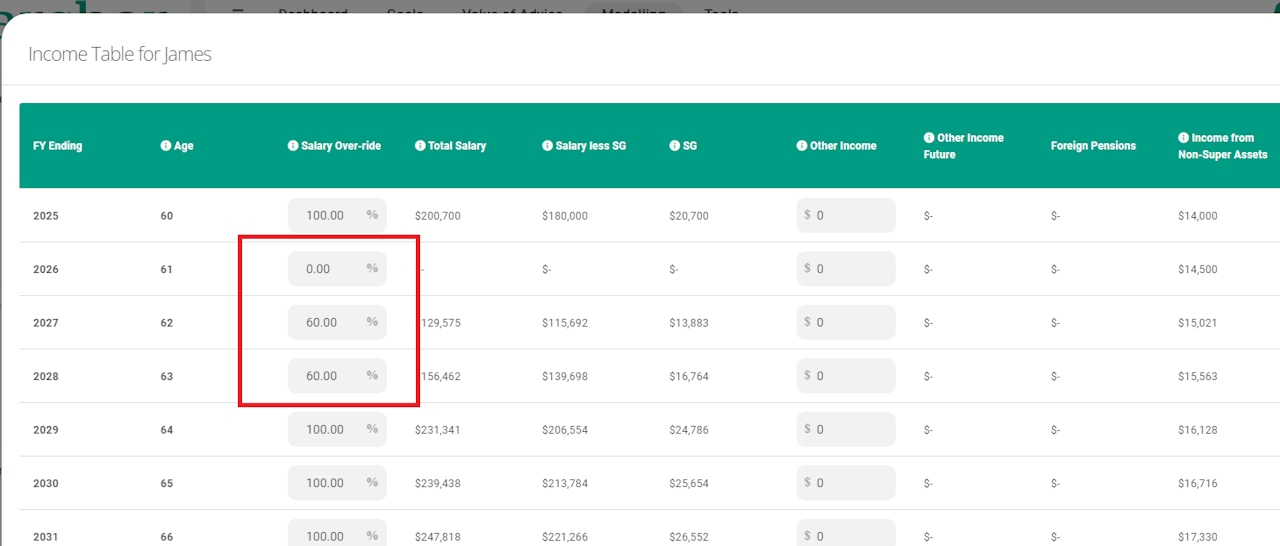
Task: Select the 2028 salary over-ride field
Action: pyautogui.click(x=337, y=376)
